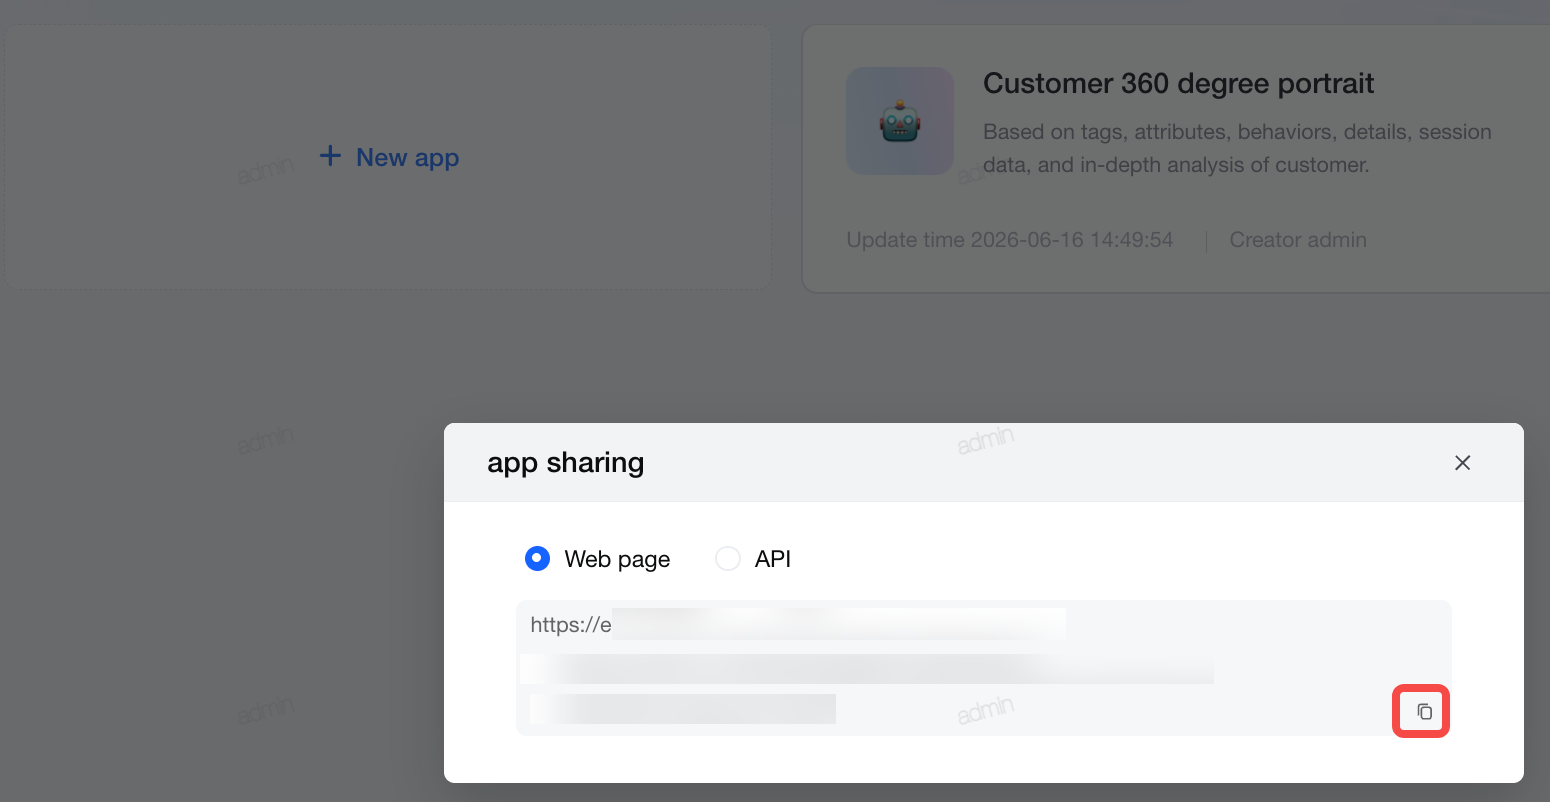The image size is (1550, 802).
Task: Click the 'app sharing' dialog title
Action: tap(566, 462)
